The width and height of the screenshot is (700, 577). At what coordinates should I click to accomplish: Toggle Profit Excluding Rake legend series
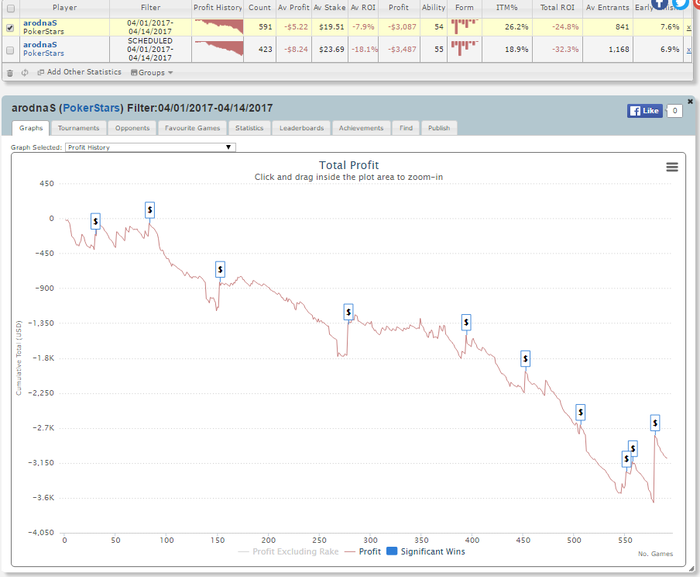click(x=289, y=552)
